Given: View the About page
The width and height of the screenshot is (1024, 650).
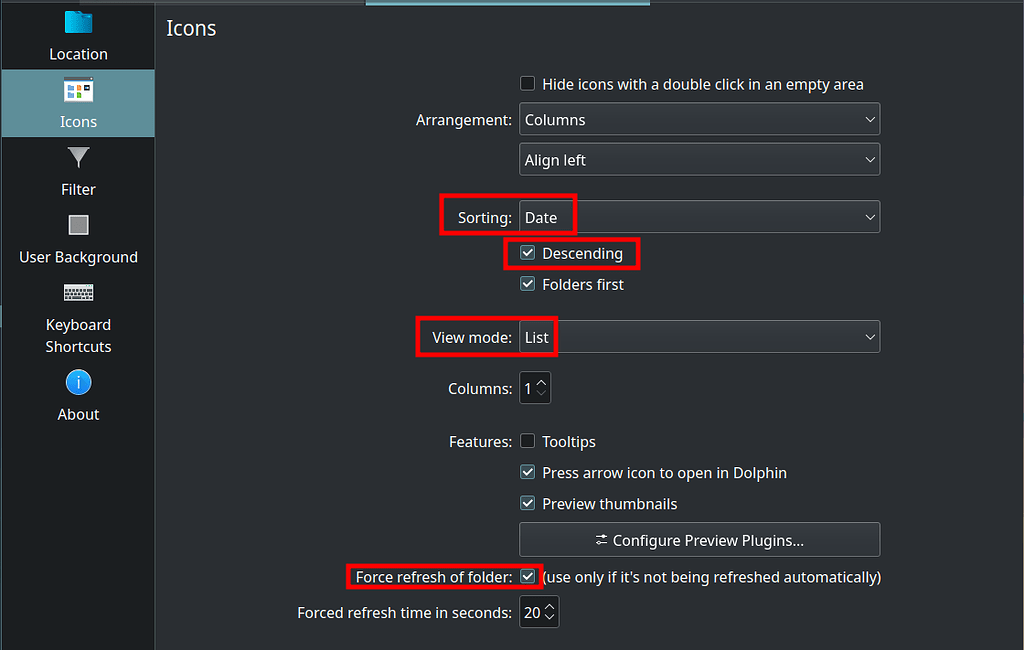Looking at the screenshot, I should coord(78,397).
